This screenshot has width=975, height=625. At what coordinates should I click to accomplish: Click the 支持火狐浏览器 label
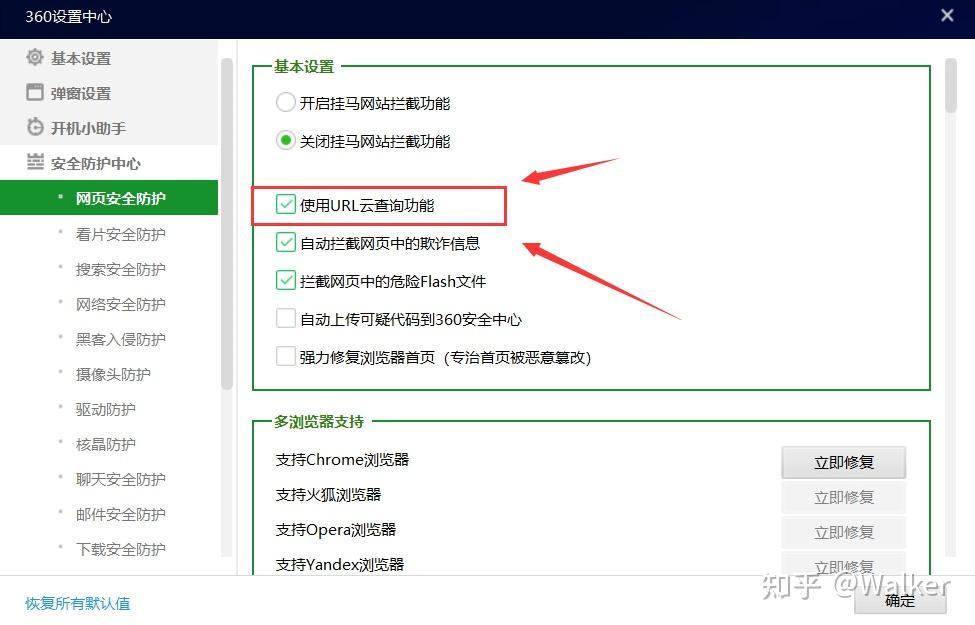coord(328,494)
